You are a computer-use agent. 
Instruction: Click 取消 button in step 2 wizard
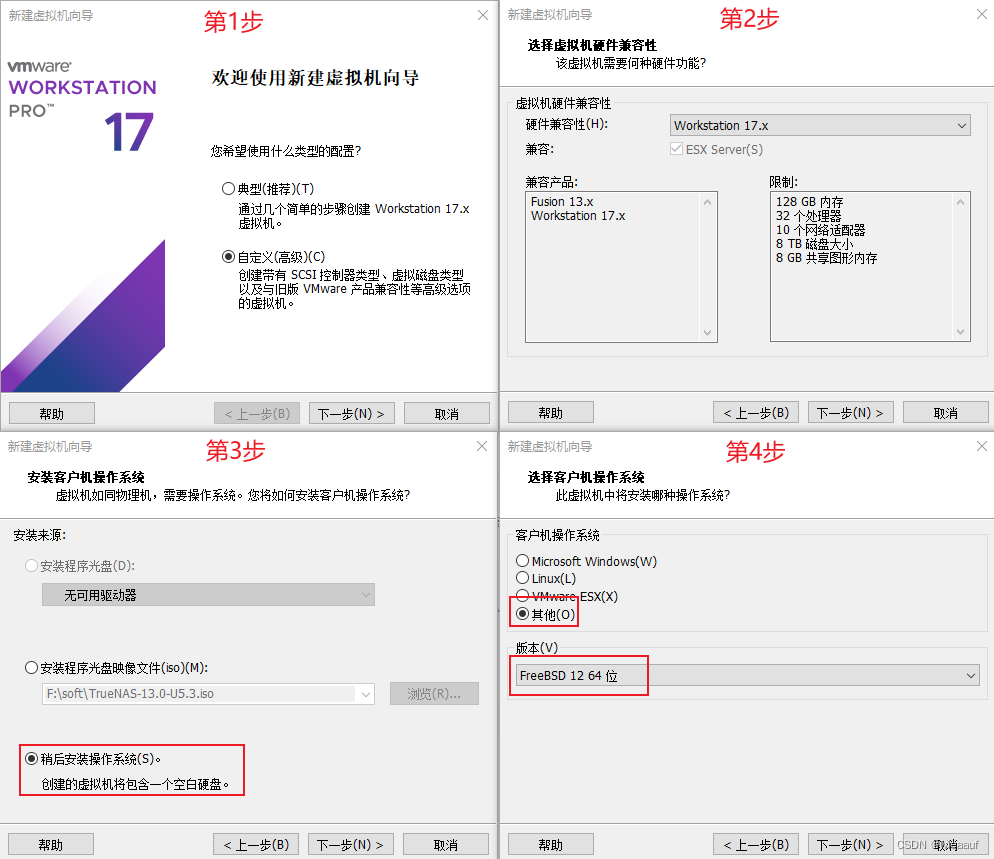pos(945,413)
